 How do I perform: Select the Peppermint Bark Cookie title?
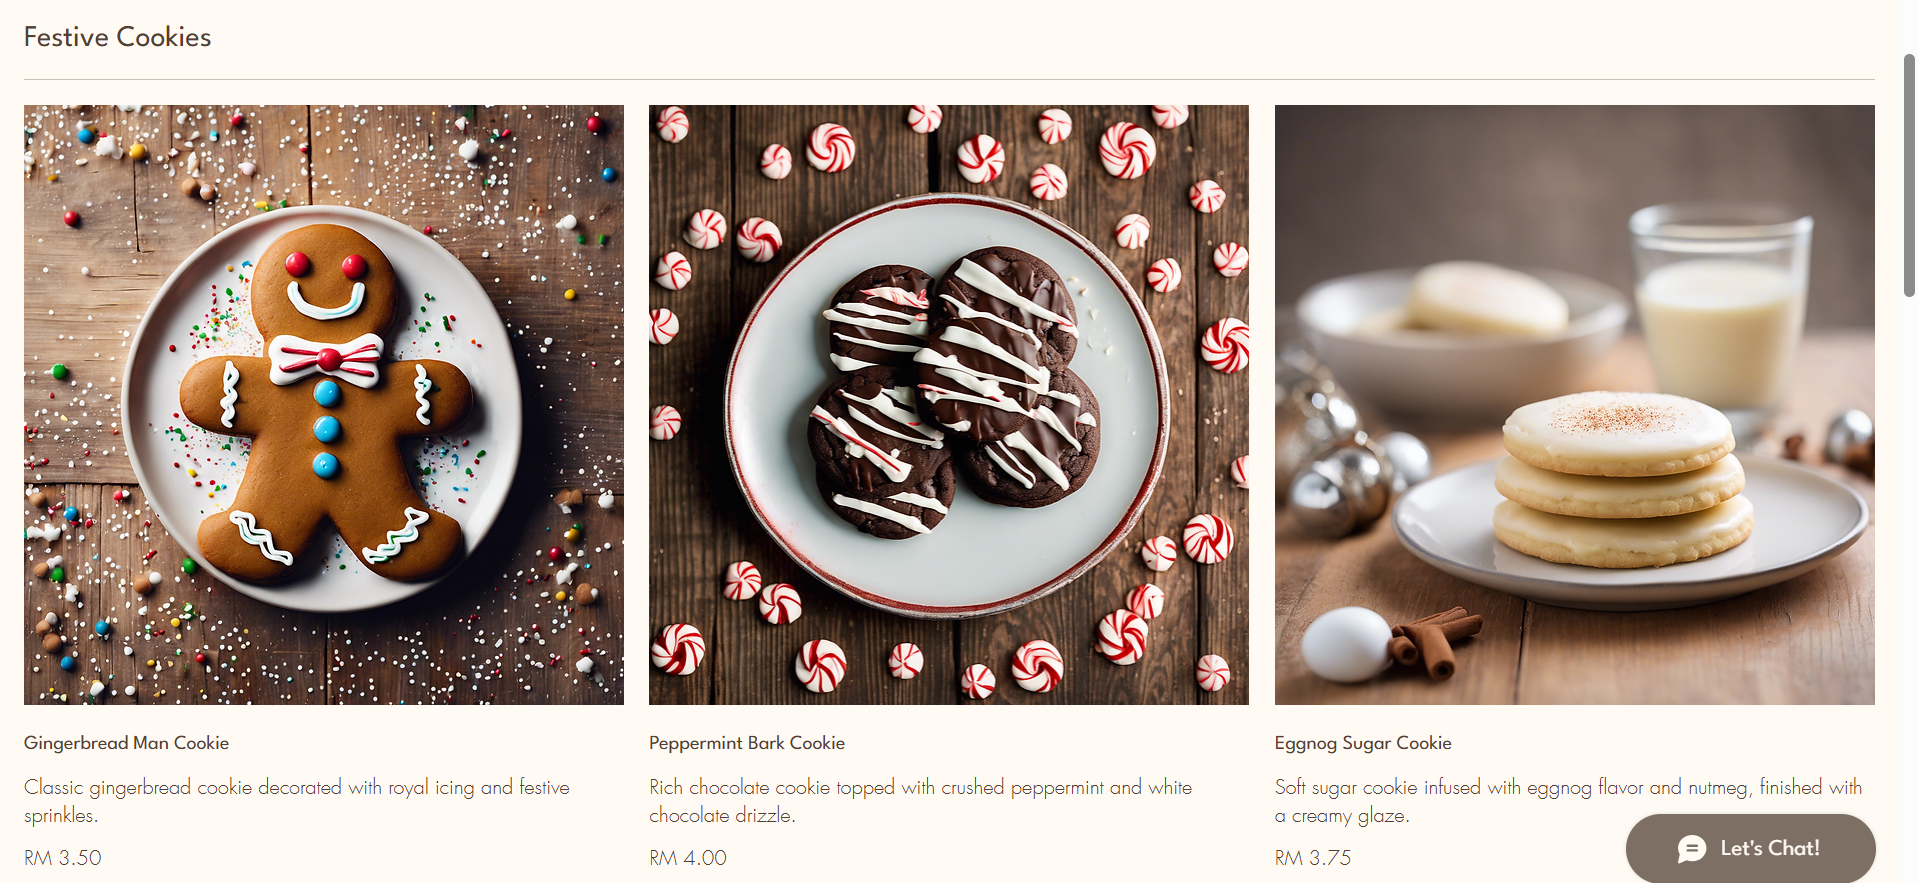[x=747, y=743]
